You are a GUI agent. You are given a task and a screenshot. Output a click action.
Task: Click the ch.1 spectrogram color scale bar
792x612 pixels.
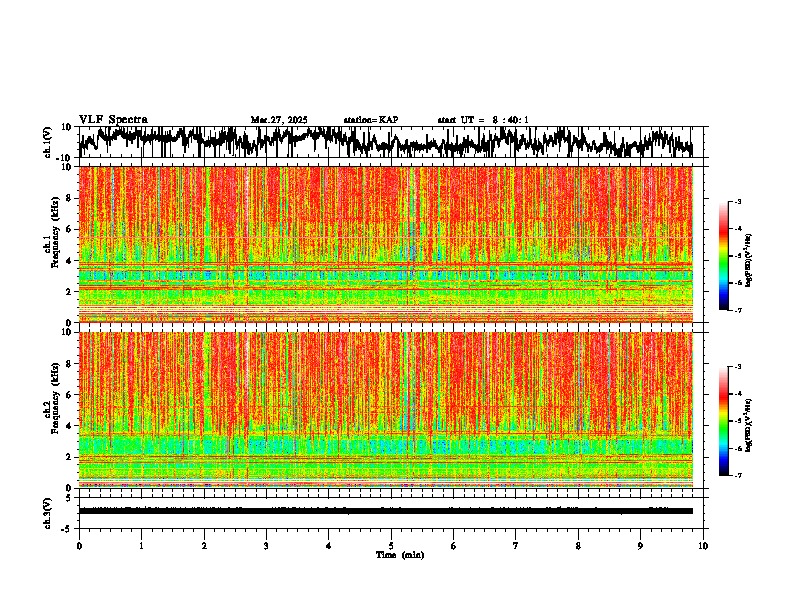point(723,256)
